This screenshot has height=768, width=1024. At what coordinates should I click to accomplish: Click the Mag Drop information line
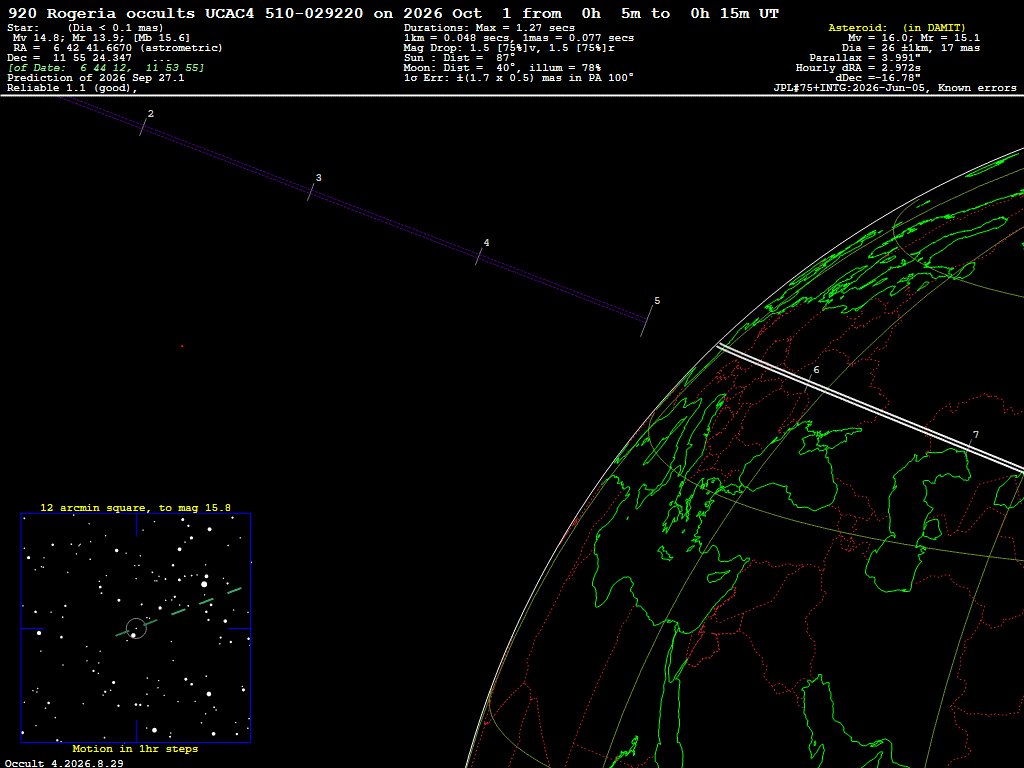(x=509, y=48)
